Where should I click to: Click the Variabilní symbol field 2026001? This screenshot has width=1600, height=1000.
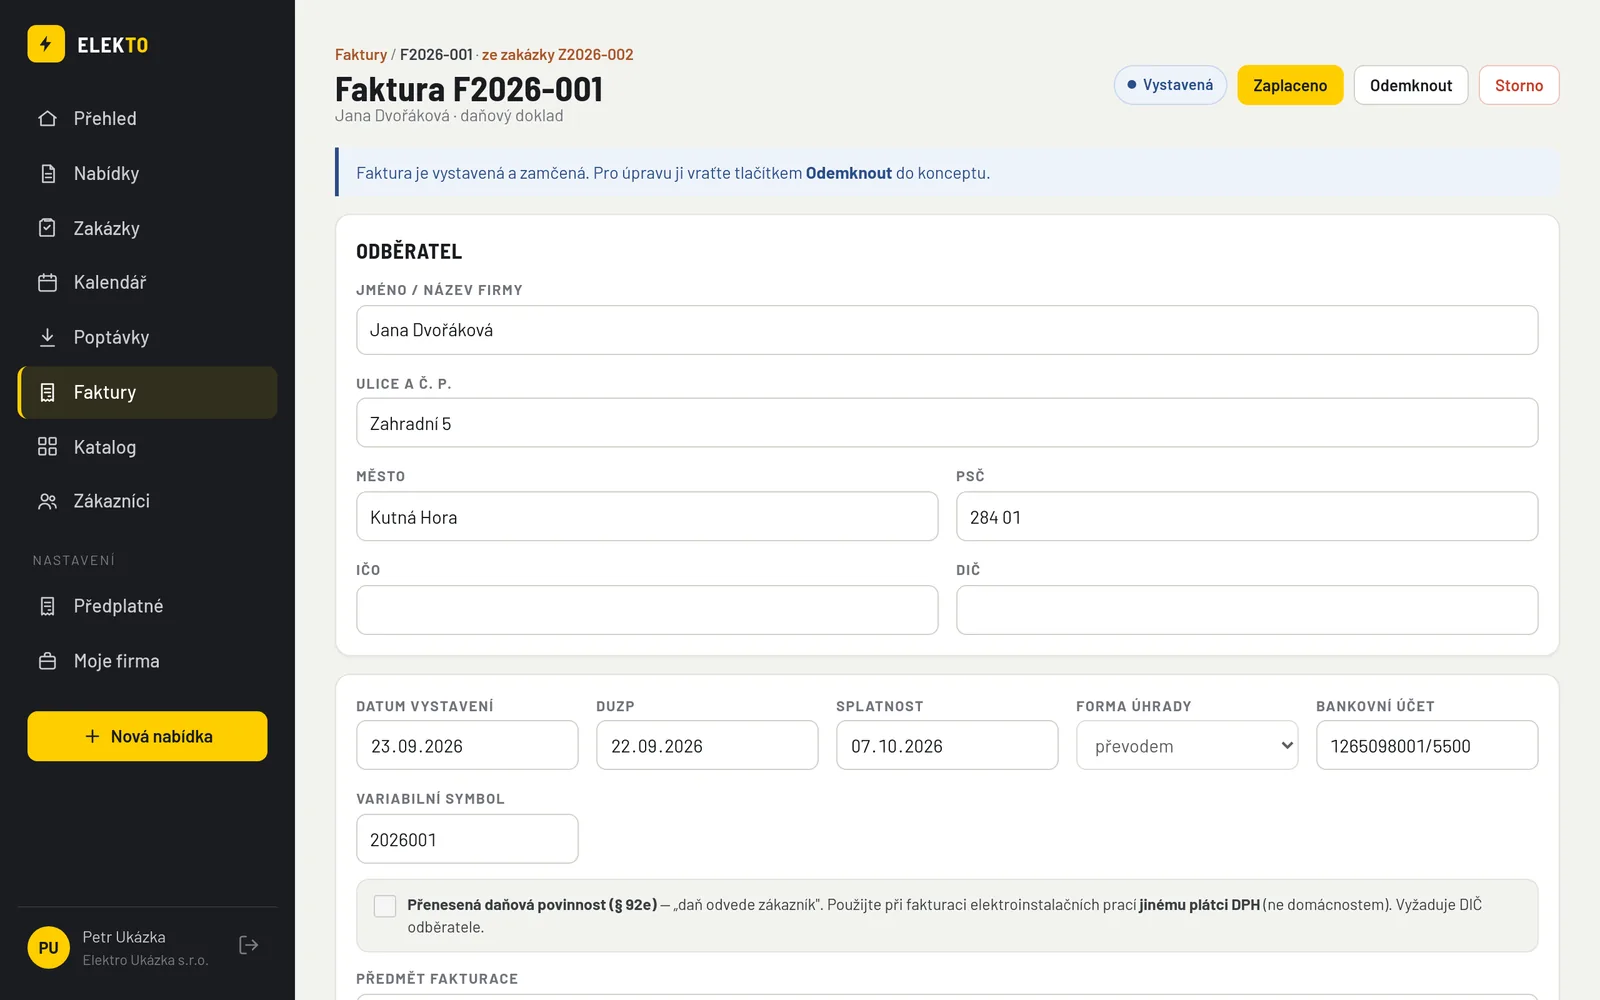(467, 839)
